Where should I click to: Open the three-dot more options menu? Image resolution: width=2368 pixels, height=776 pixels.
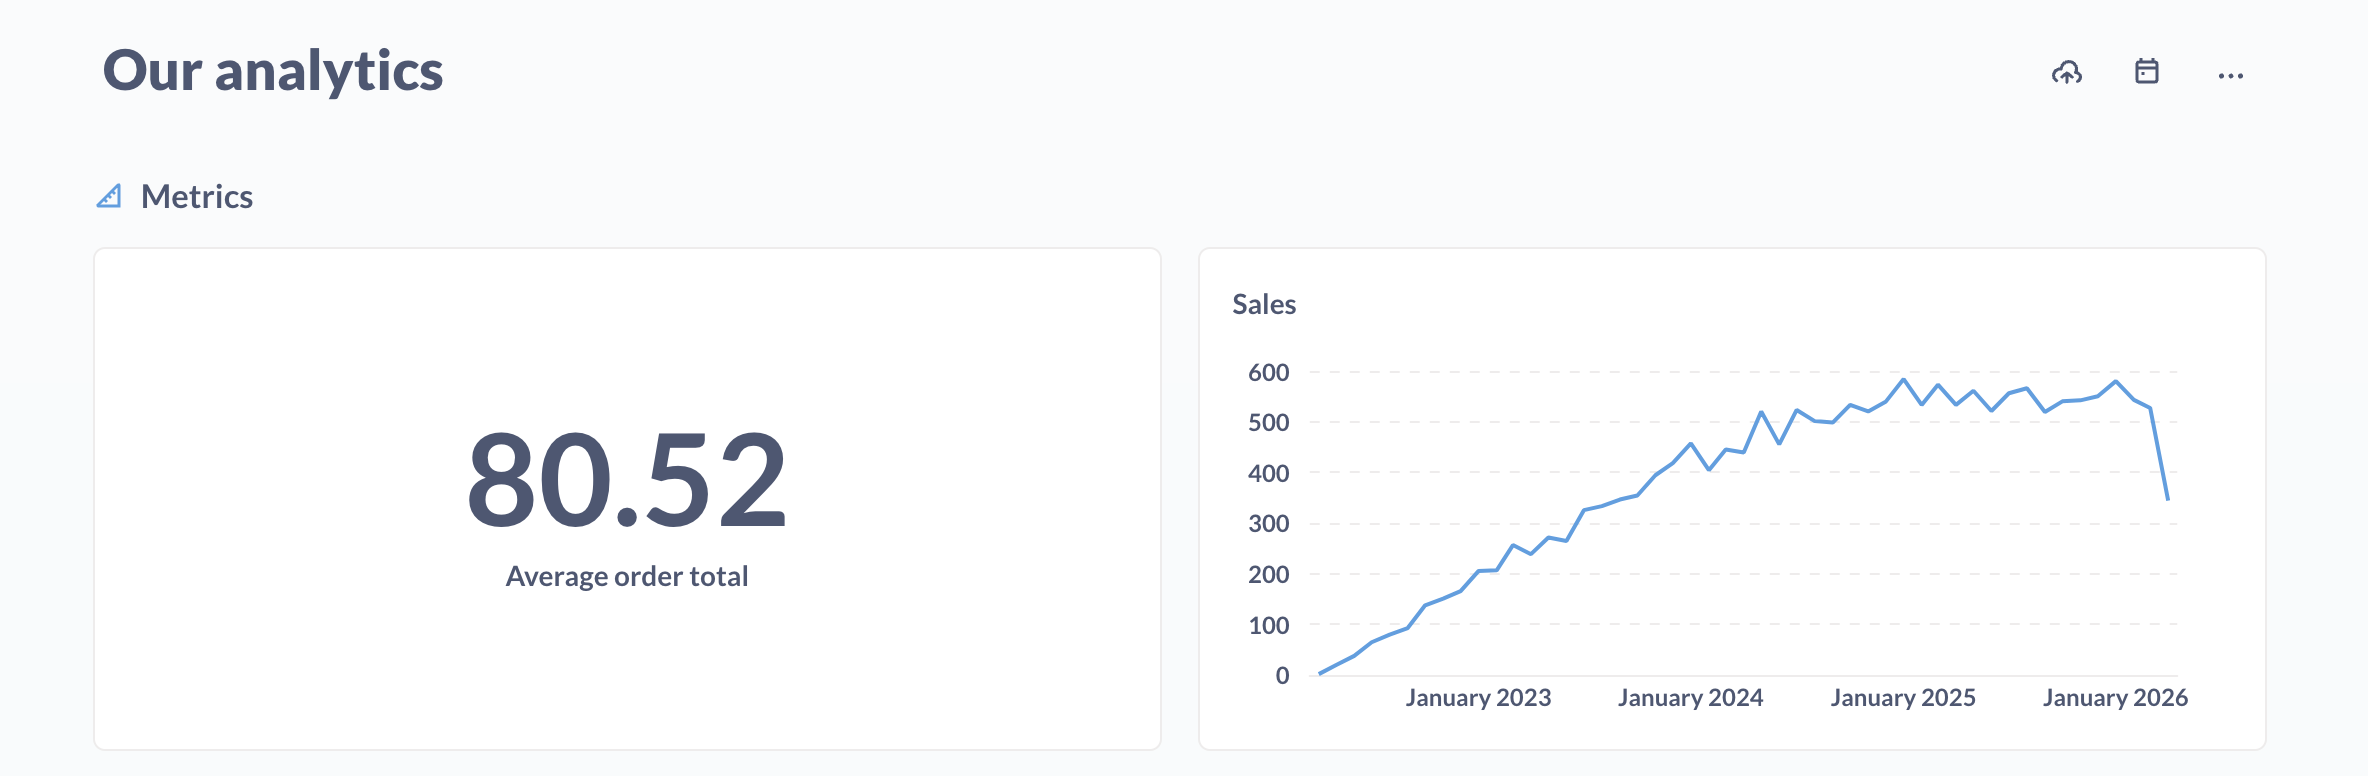pos(2230,76)
